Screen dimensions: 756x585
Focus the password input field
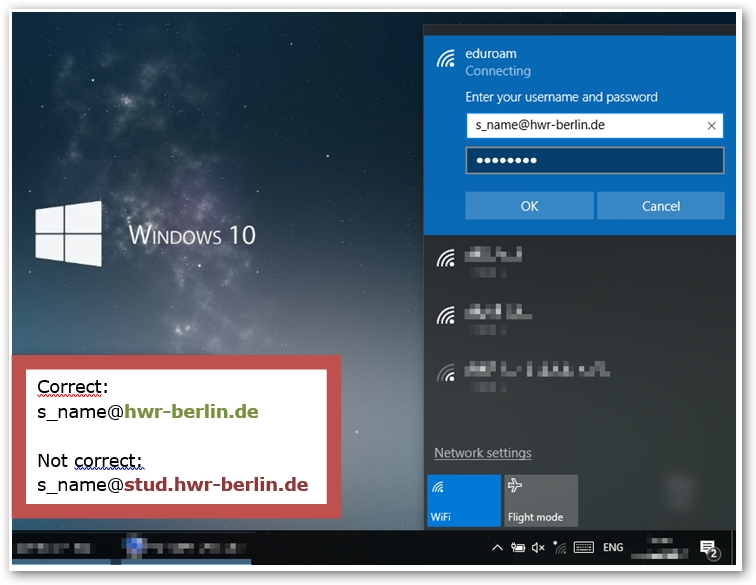(x=594, y=160)
